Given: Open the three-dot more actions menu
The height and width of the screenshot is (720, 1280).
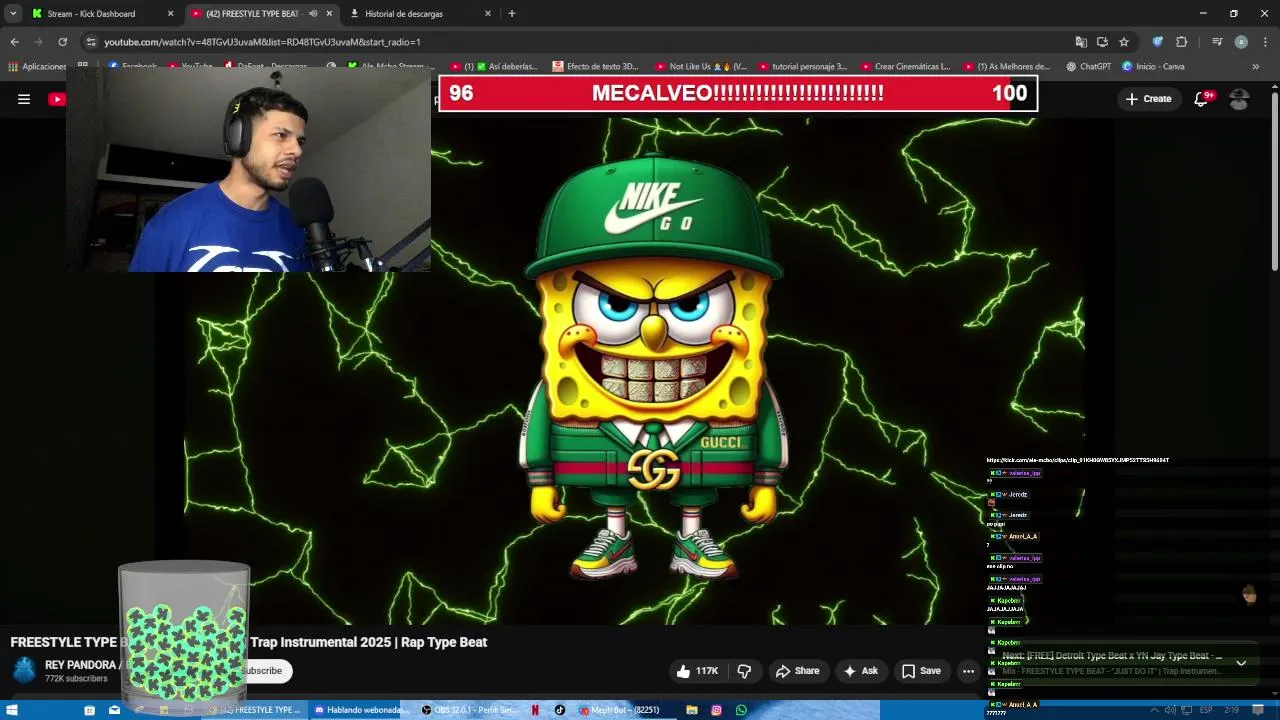Looking at the screenshot, I should (968, 671).
